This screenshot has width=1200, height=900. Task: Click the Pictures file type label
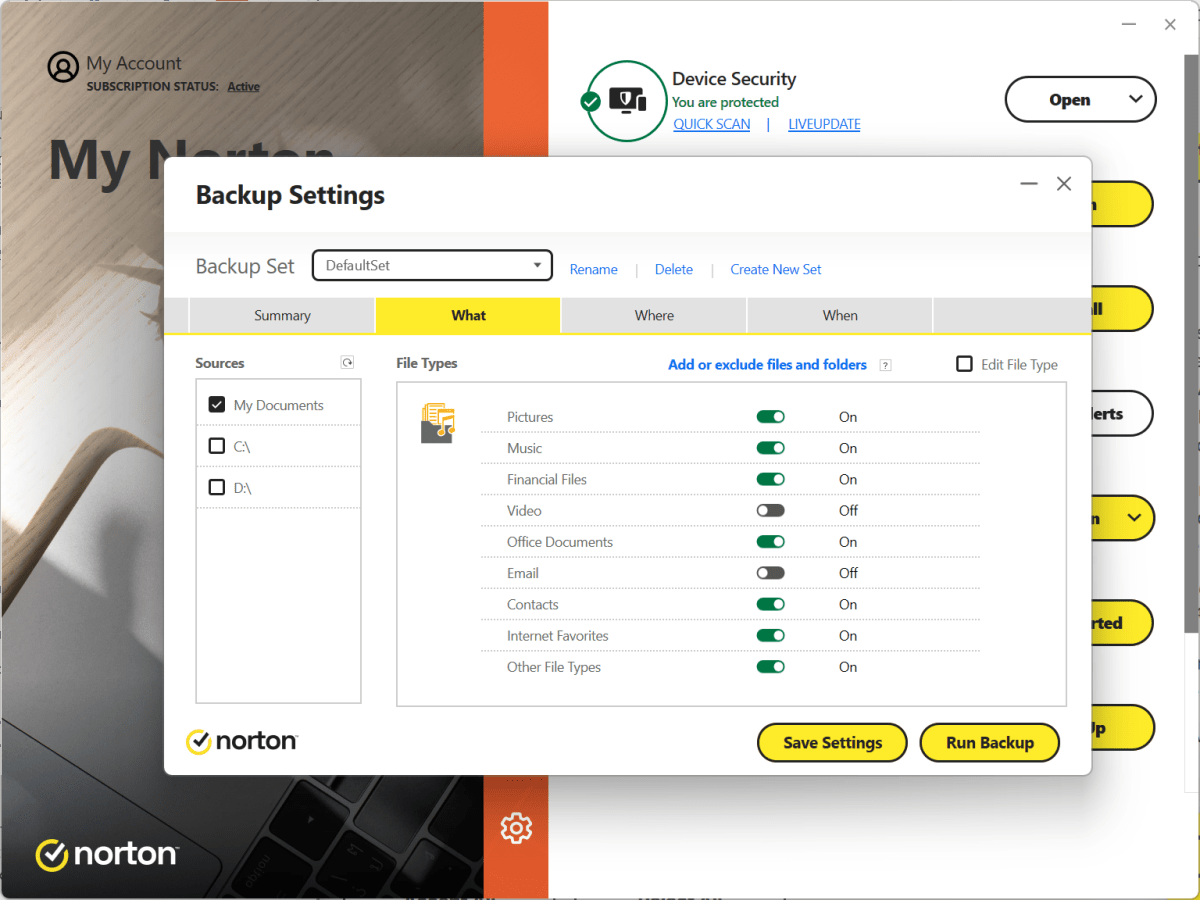530,417
